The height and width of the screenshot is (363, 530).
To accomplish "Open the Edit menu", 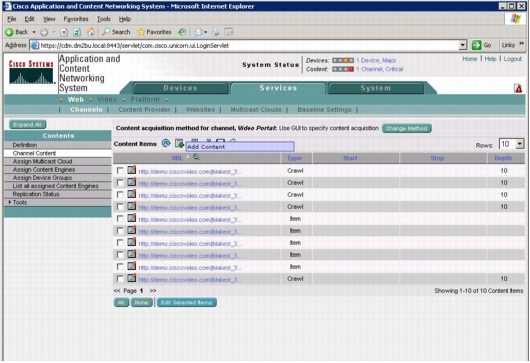I will click(29, 19).
